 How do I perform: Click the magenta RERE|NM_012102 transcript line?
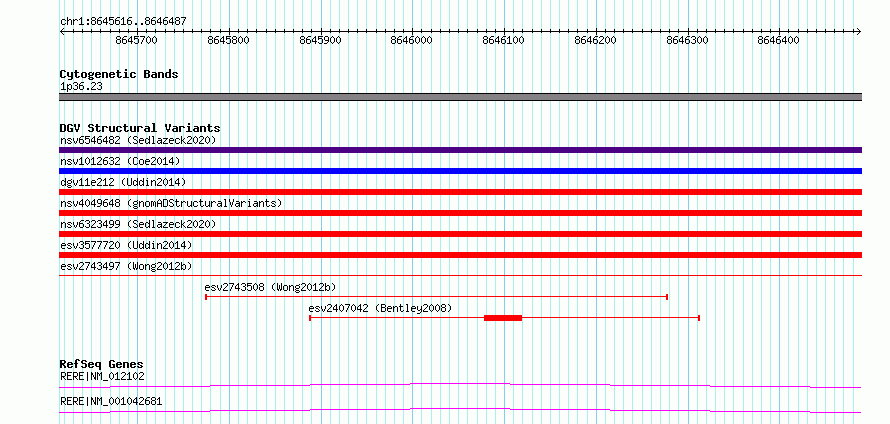point(460,385)
